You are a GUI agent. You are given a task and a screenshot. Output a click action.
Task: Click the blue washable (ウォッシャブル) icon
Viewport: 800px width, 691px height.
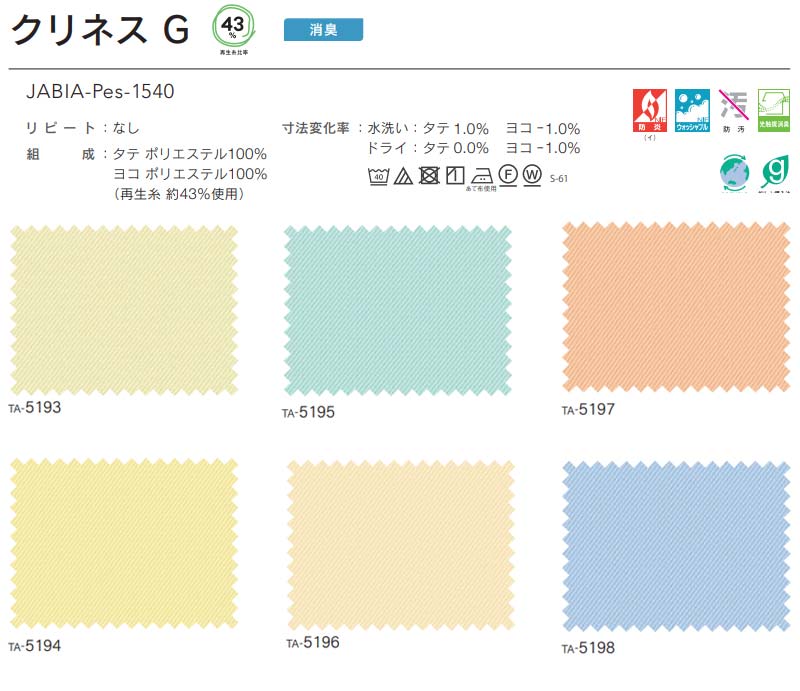coord(692,107)
